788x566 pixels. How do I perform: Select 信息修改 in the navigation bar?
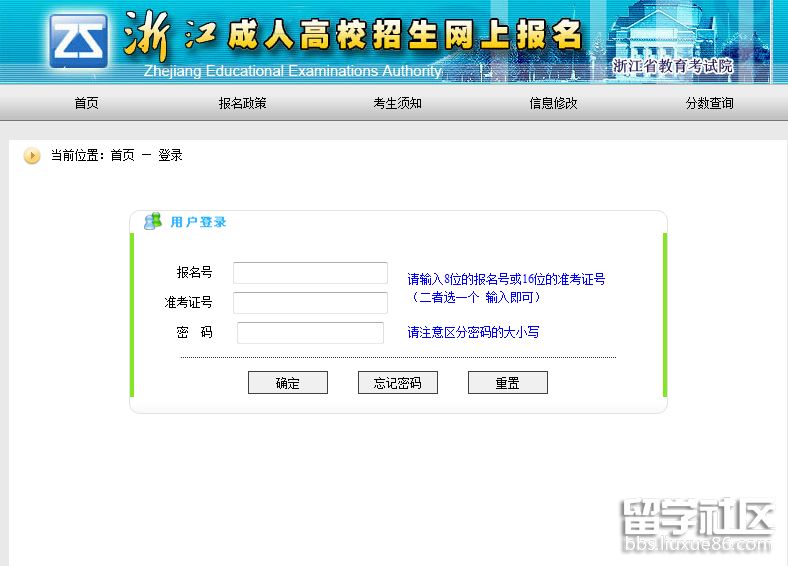[553, 103]
